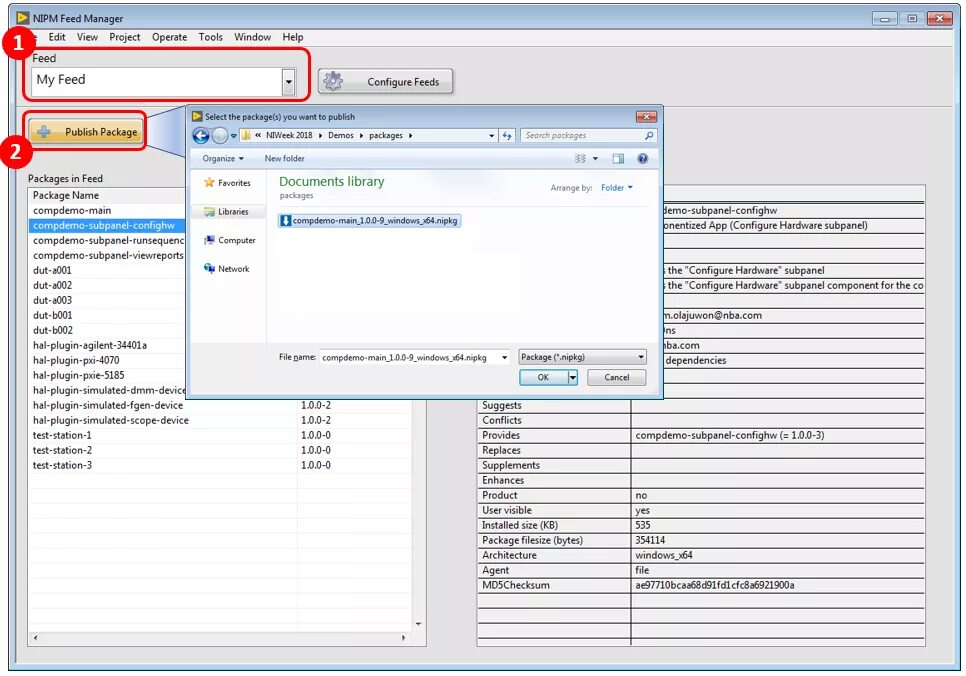Screen dimensions: 966x676
Task: Click the Libraries icon in navigation pane
Action: tap(209, 211)
